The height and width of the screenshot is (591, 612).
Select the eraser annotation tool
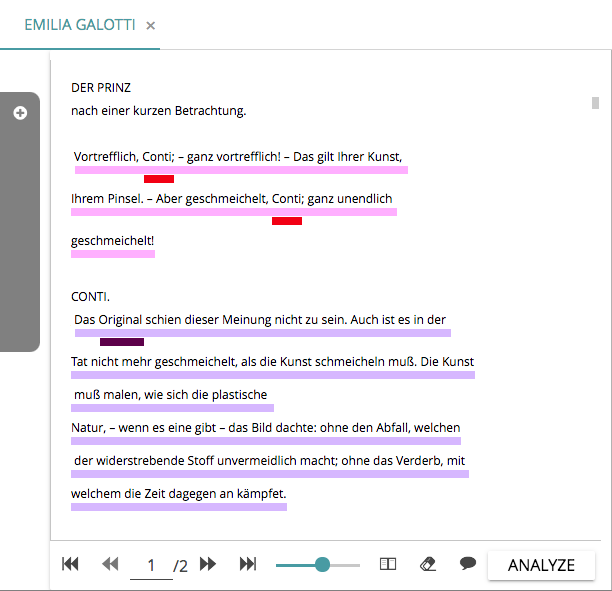[428, 564]
